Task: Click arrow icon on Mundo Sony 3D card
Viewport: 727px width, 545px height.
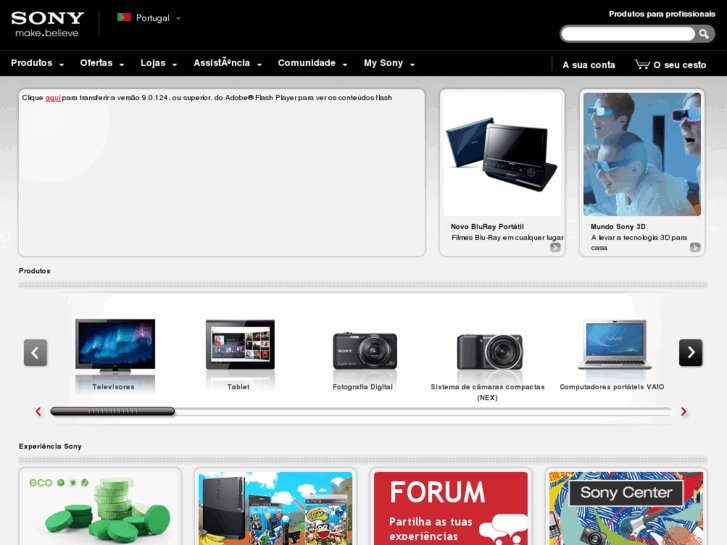Action: point(695,247)
